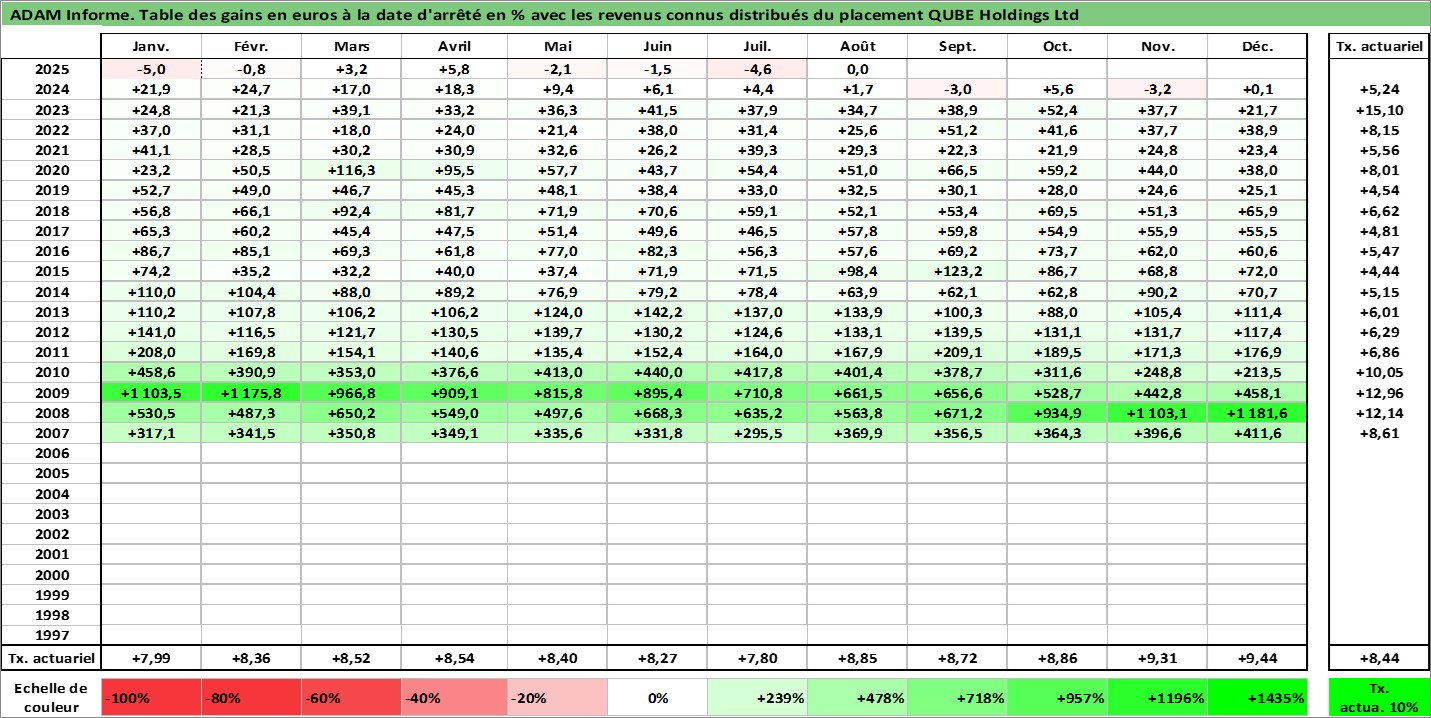Click the 'Mars' column header
Screen dimensions: 1431x718
352,46
